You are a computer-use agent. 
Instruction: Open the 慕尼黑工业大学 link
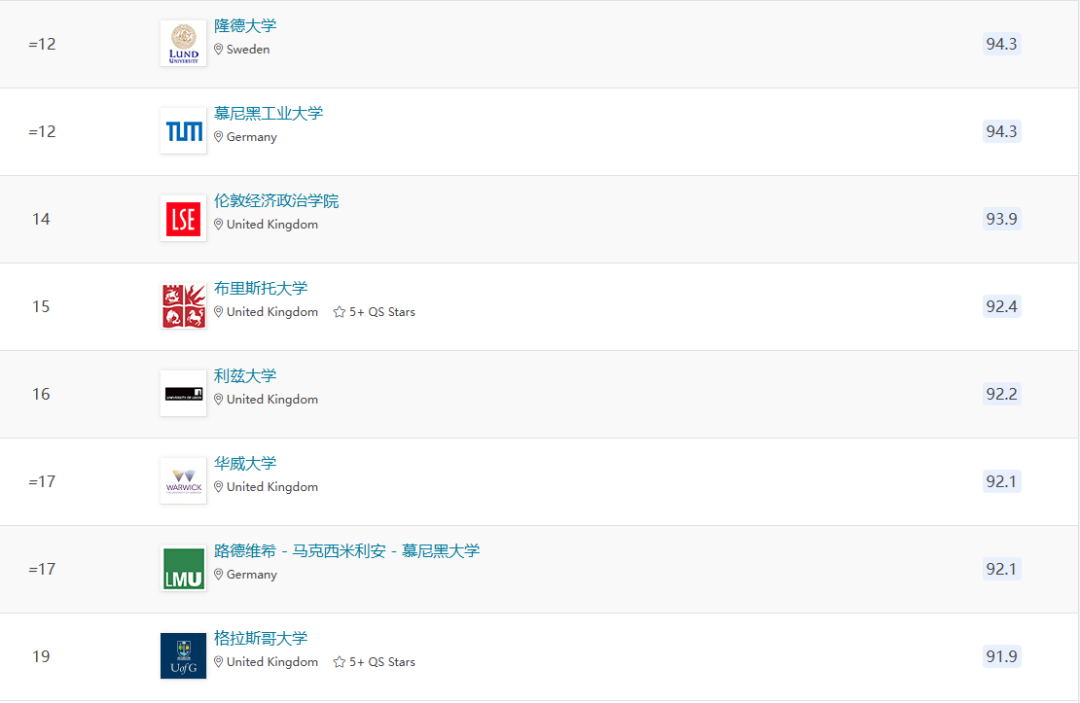coord(268,113)
